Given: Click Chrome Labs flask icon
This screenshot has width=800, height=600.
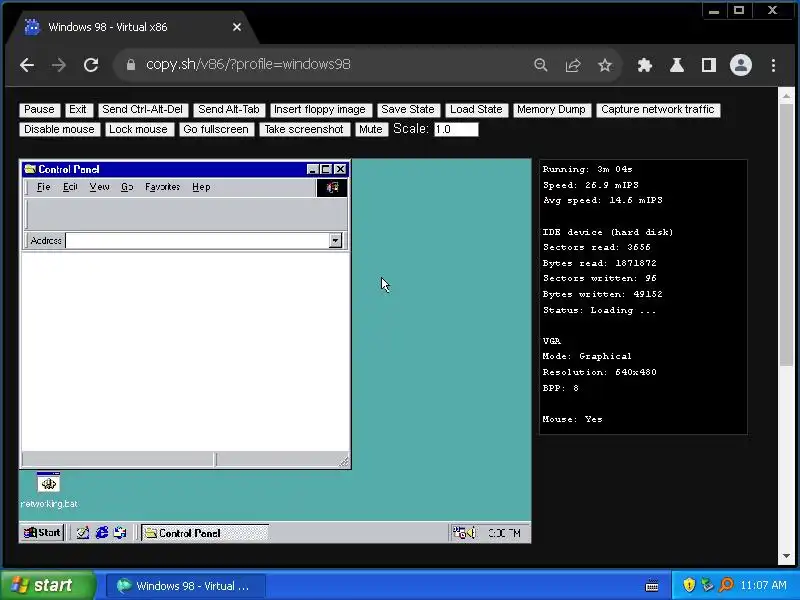Looking at the screenshot, I should click(x=677, y=65).
